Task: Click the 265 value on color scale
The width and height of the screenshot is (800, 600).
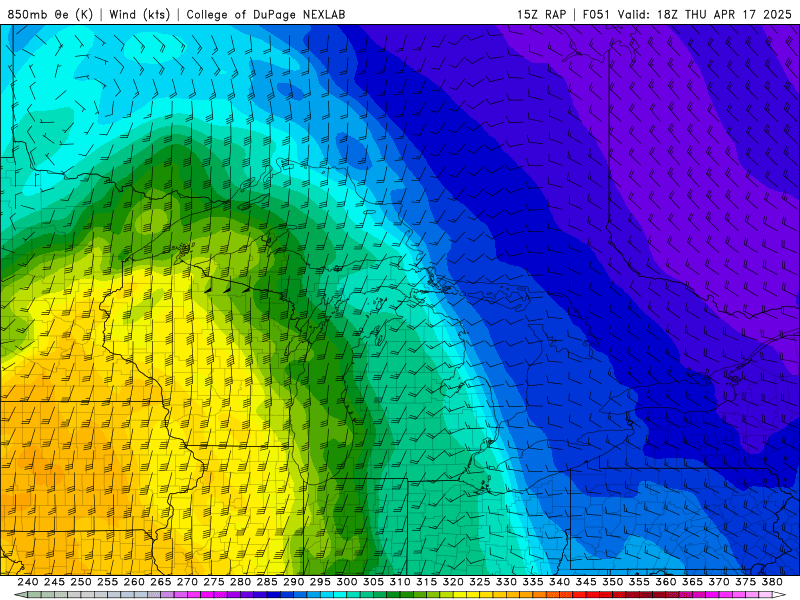Action: pyautogui.click(x=160, y=582)
